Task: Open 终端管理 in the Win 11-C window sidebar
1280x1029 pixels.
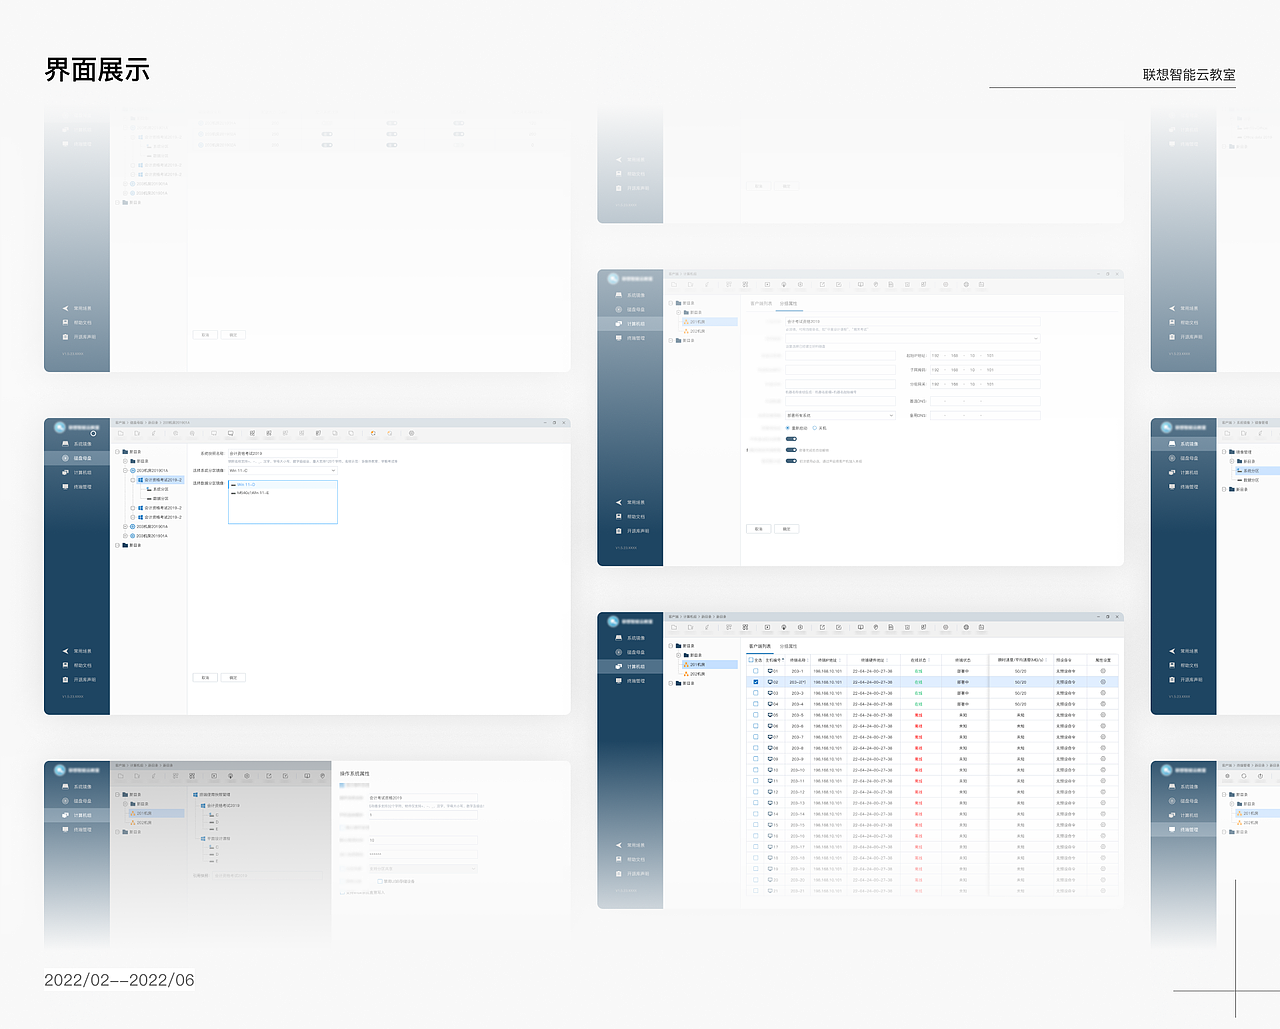Action: (x=77, y=487)
